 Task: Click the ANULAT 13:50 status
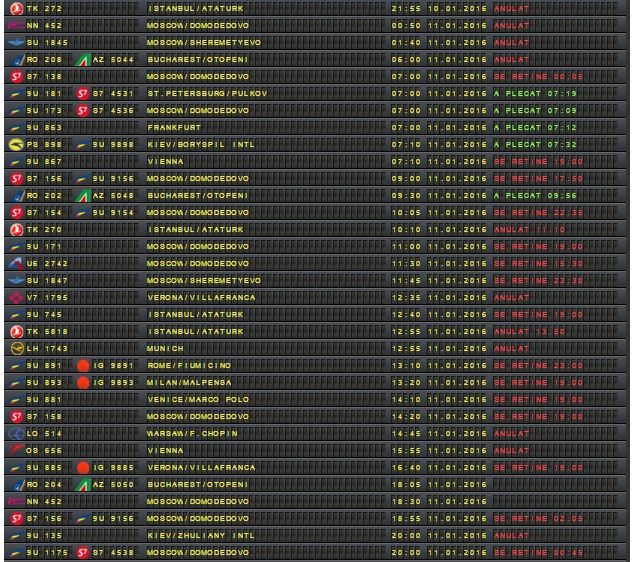click(x=529, y=332)
